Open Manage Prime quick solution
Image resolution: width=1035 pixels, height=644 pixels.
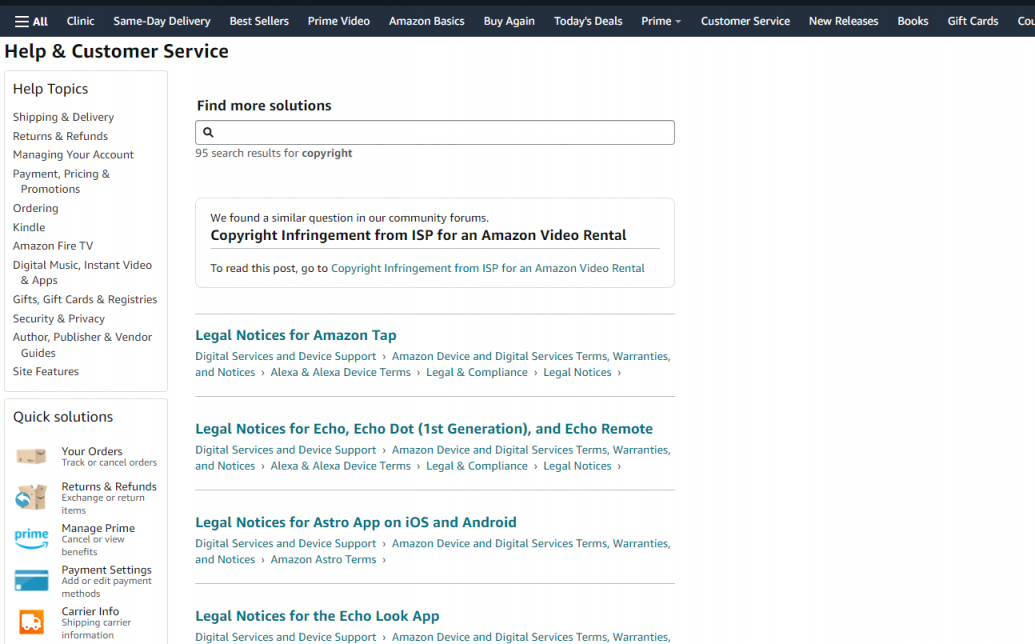[x=98, y=528]
